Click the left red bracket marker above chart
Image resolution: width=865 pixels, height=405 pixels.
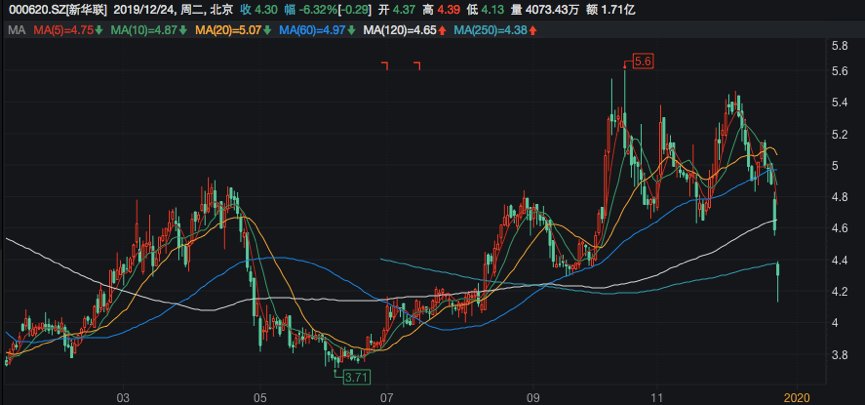coord(384,66)
